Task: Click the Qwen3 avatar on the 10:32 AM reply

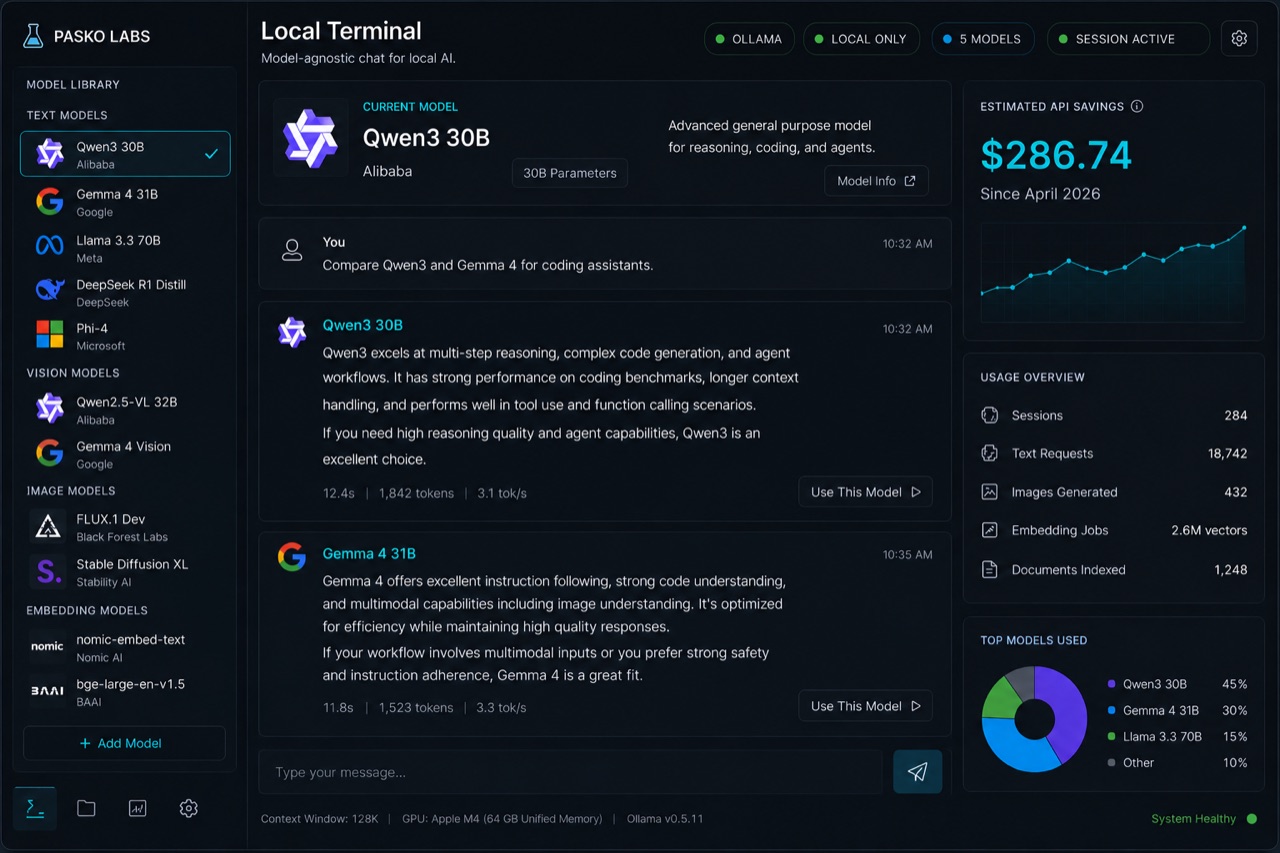Action: click(x=292, y=332)
